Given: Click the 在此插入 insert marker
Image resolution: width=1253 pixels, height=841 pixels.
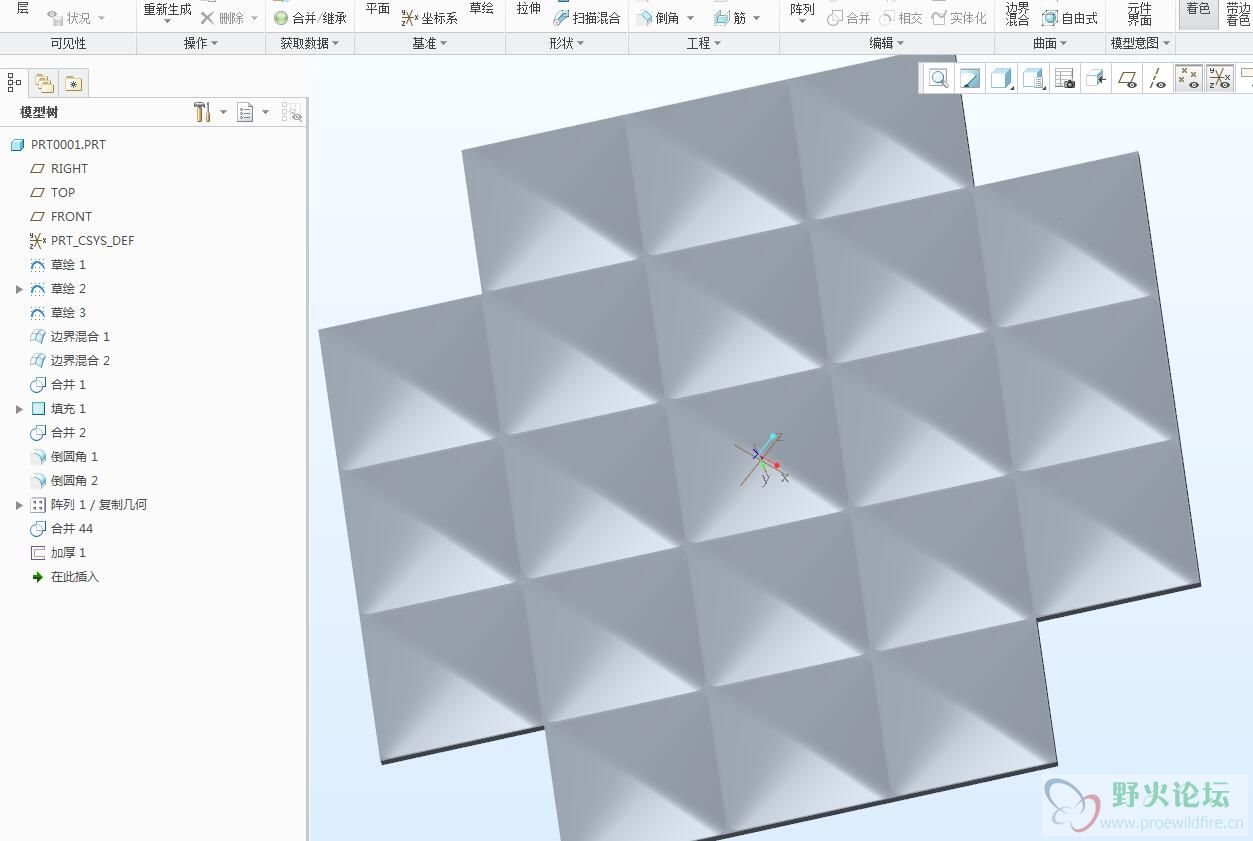Looking at the screenshot, I should coord(65,577).
